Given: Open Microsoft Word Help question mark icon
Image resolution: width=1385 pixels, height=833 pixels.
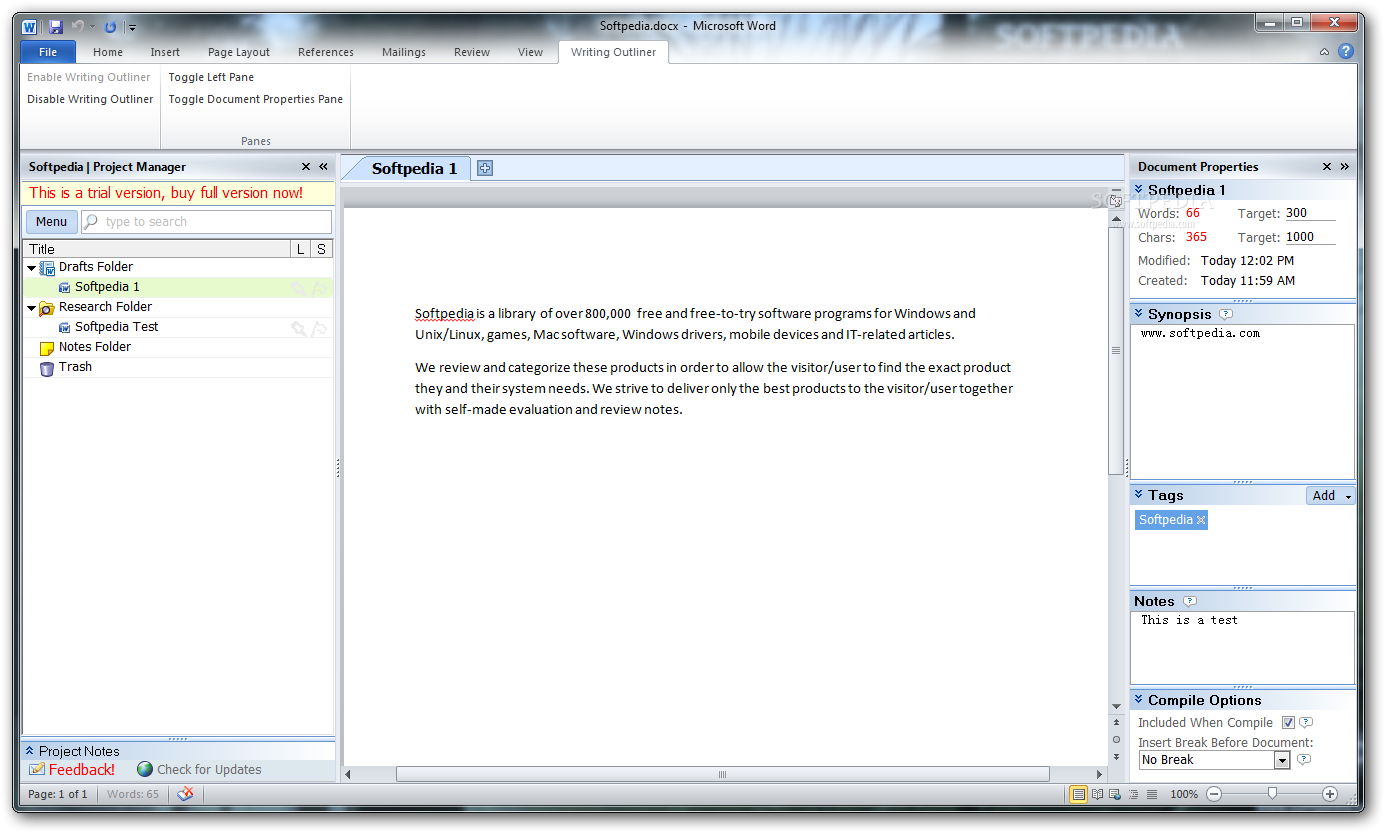Looking at the screenshot, I should pos(1346,52).
